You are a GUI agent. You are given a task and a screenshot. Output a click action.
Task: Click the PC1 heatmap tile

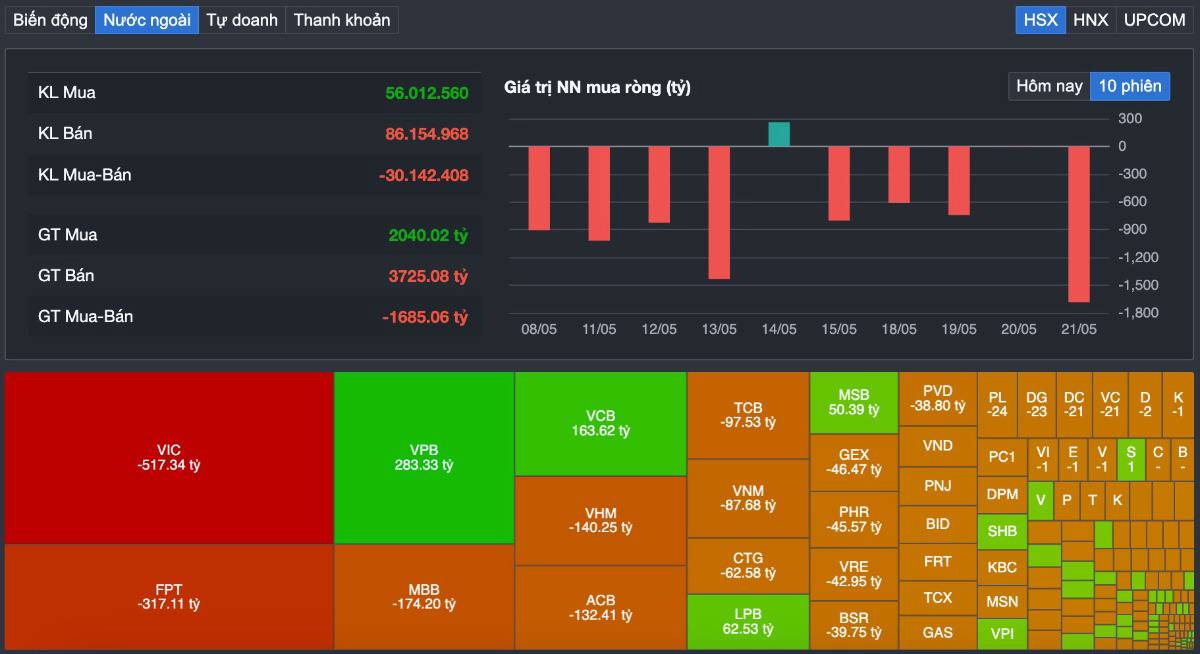[1002, 457]
